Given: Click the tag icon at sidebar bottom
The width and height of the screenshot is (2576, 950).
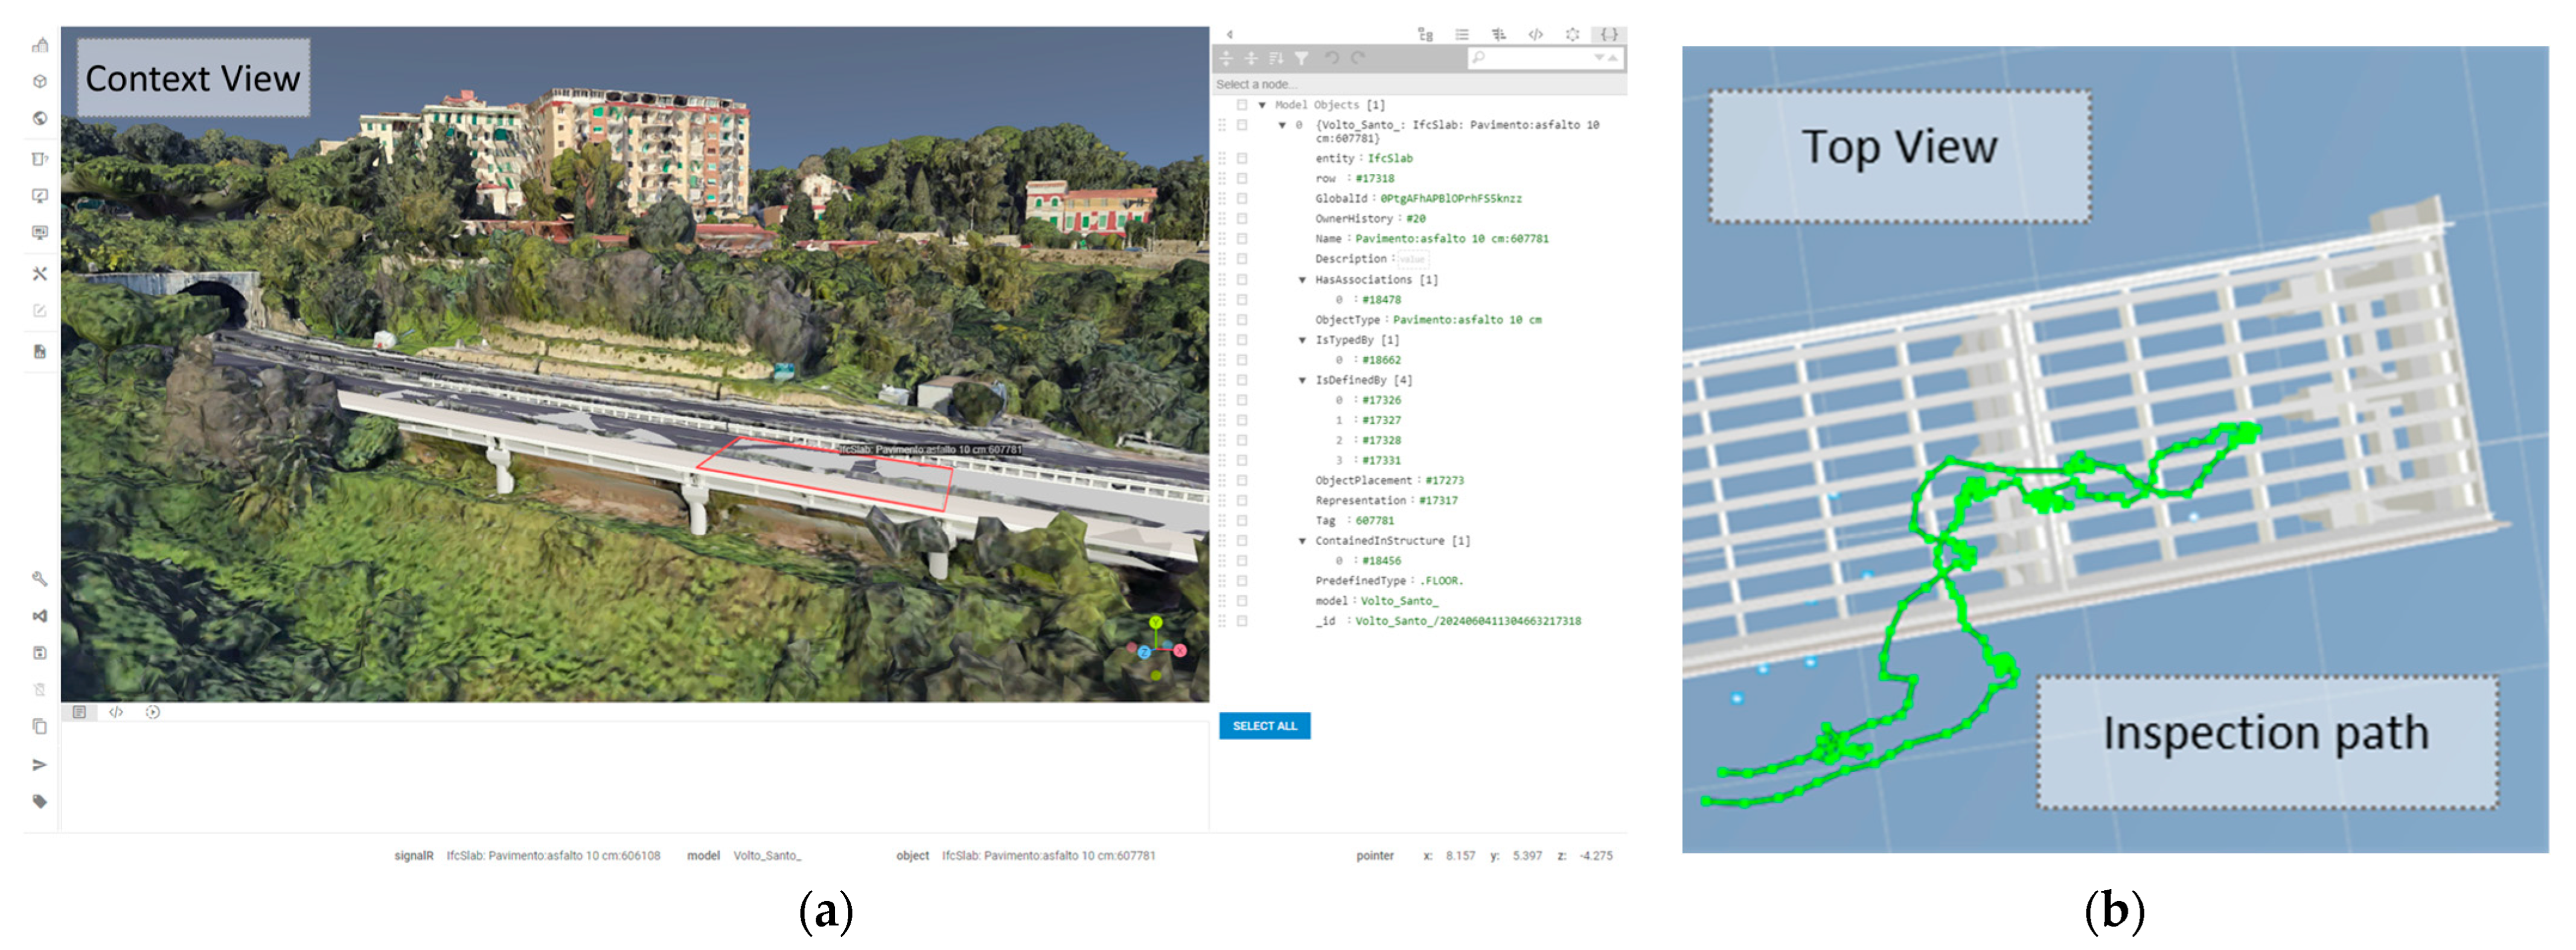Looking at the screenshot, I should [x=40, y=801].
